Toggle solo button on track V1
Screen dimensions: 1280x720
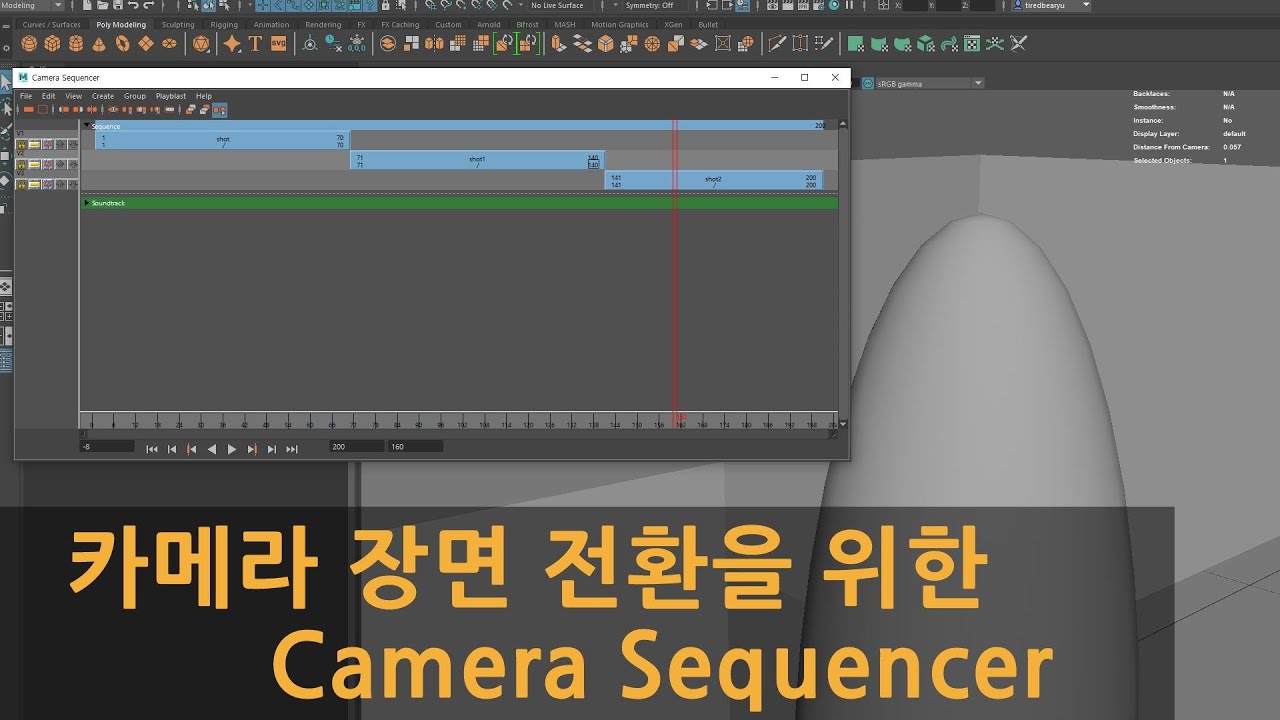click(x=47, y=145)
